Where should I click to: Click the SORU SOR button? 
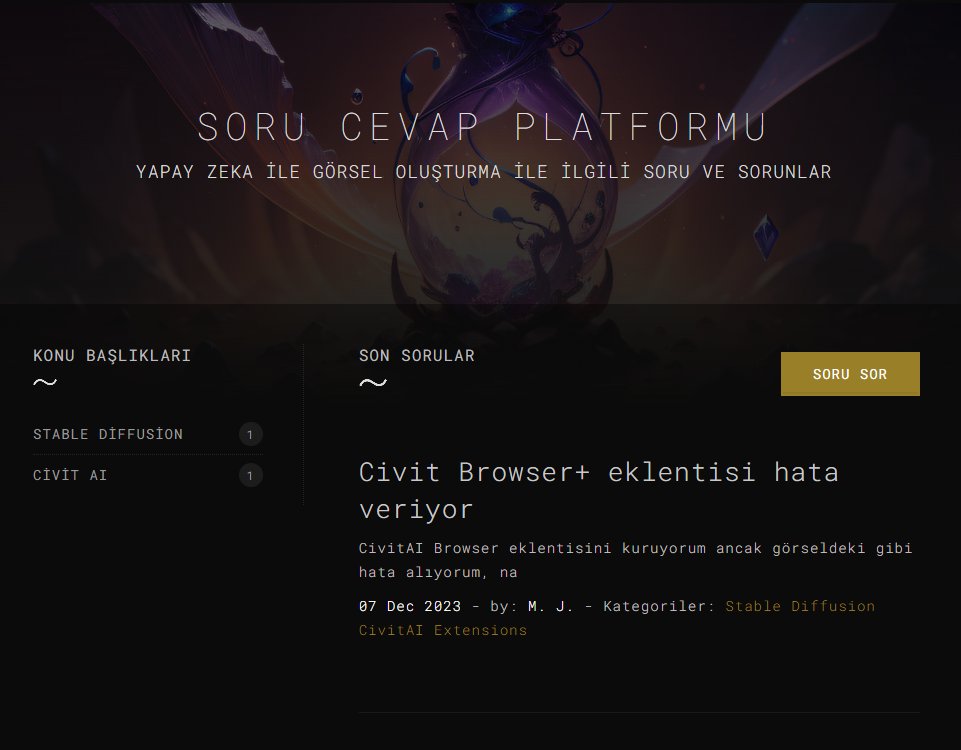coord(850,374)
